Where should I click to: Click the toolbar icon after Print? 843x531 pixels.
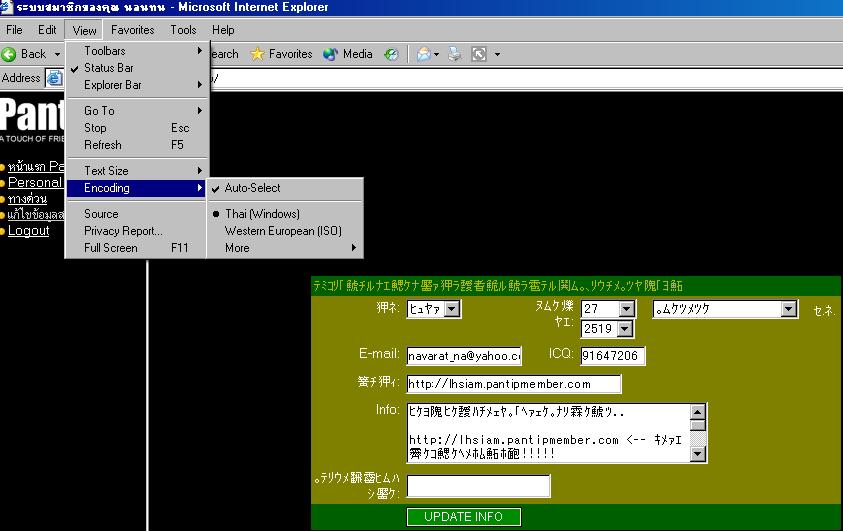click(478, 54)
